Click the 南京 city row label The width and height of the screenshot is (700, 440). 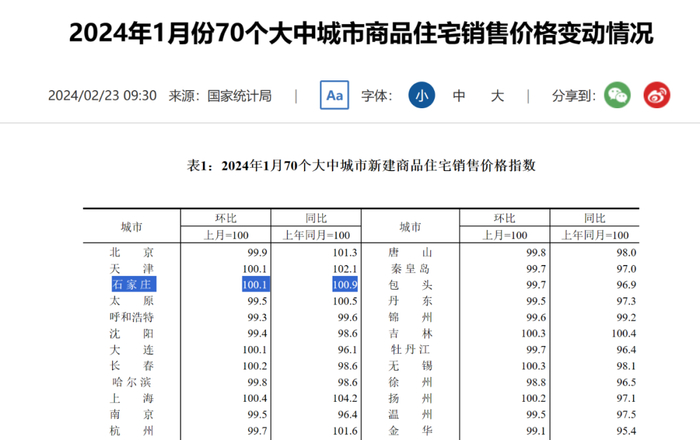pyautogui.click(x=132, y=415)
